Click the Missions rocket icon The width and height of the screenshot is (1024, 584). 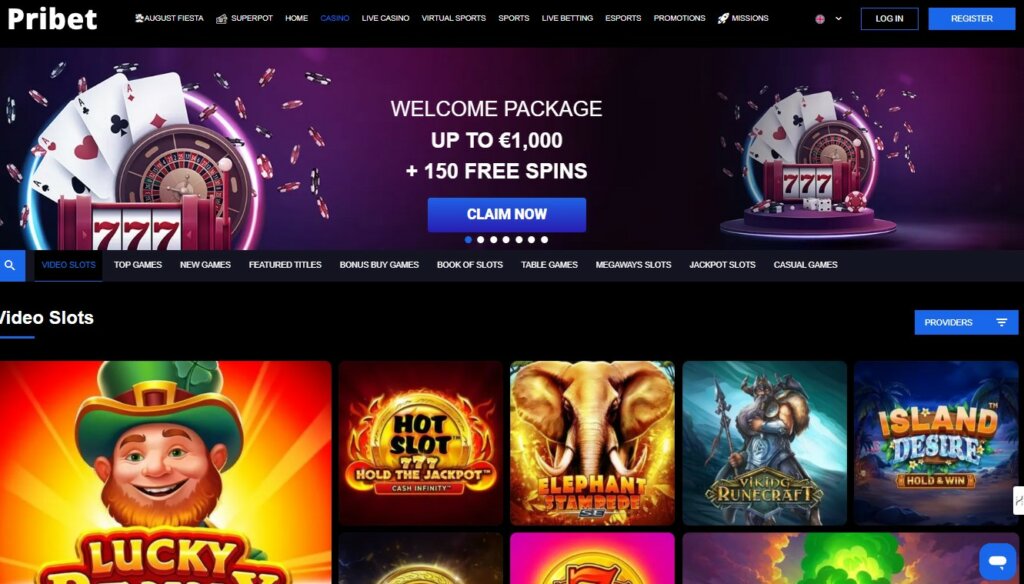723,18
